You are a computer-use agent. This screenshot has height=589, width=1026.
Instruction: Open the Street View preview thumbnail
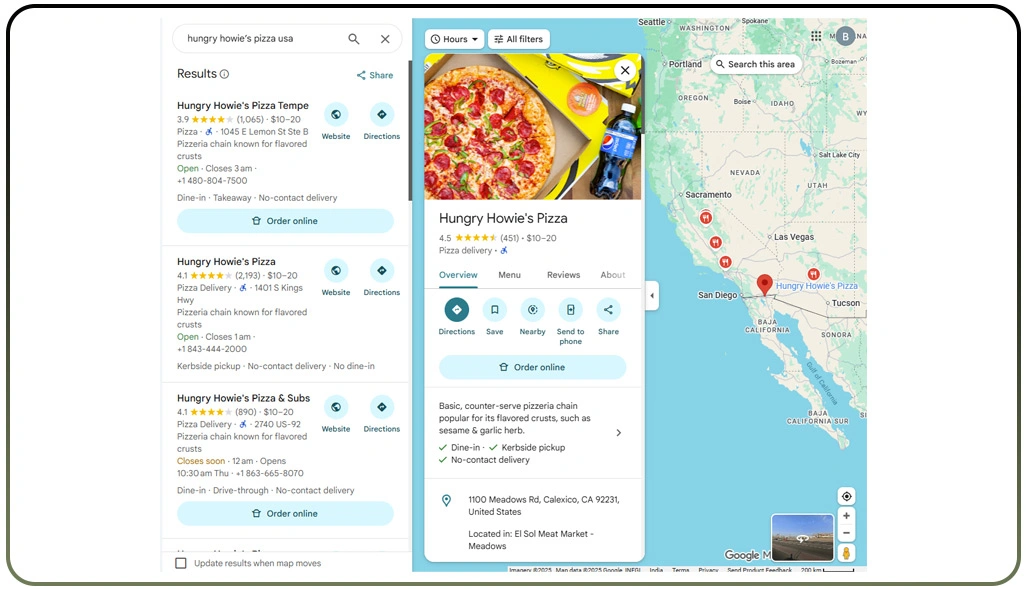pos(801,540)
